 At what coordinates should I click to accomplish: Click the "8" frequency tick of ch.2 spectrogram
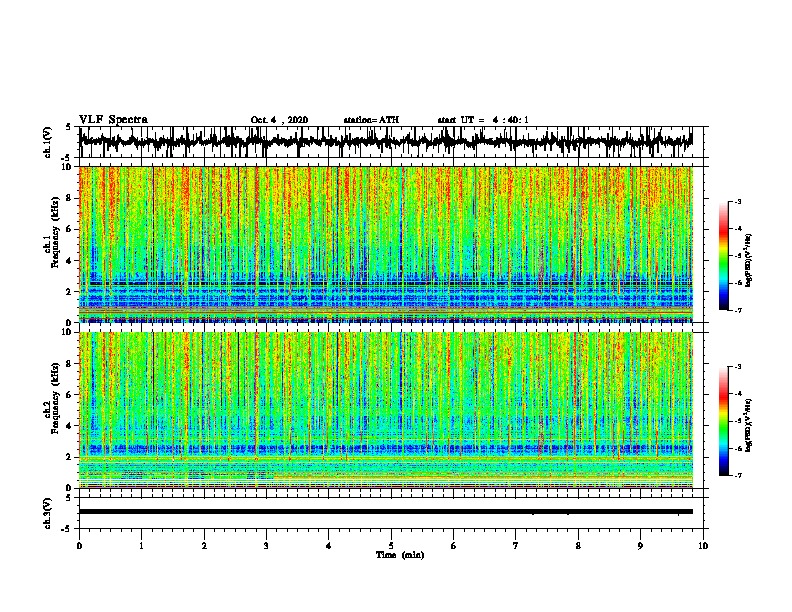(x=70, y=363)
